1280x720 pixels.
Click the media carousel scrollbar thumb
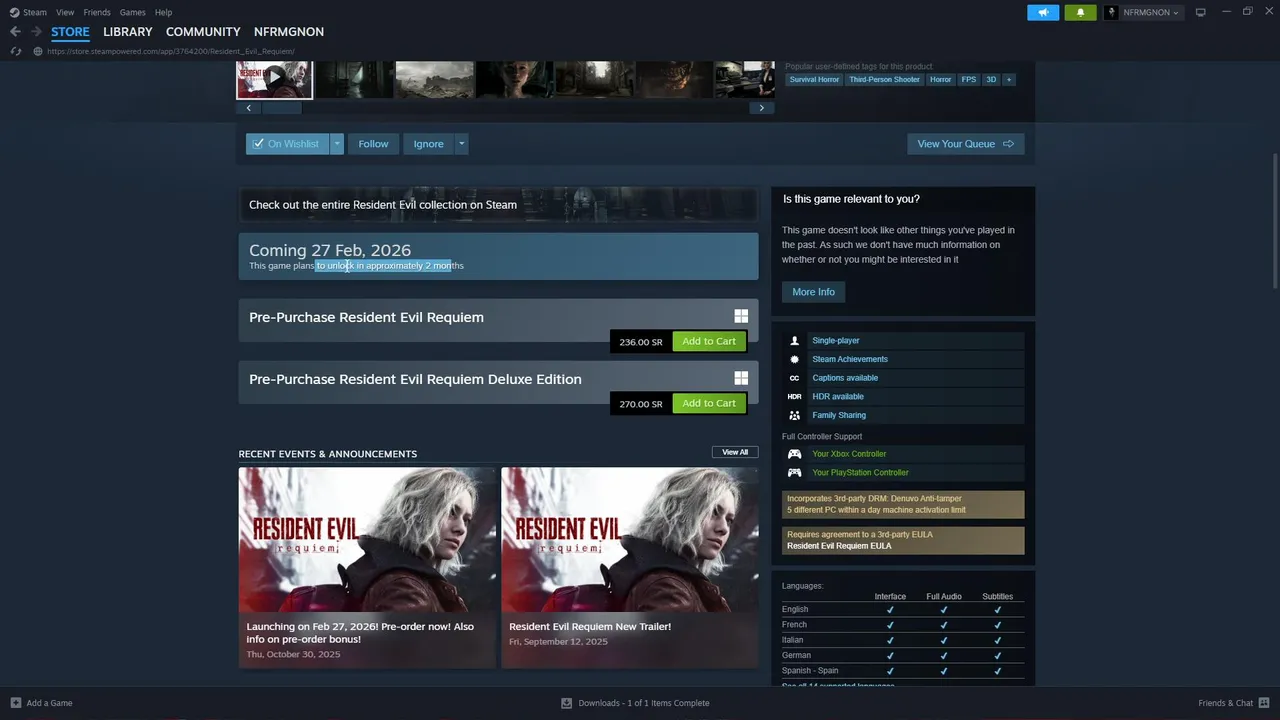[281, 108]
